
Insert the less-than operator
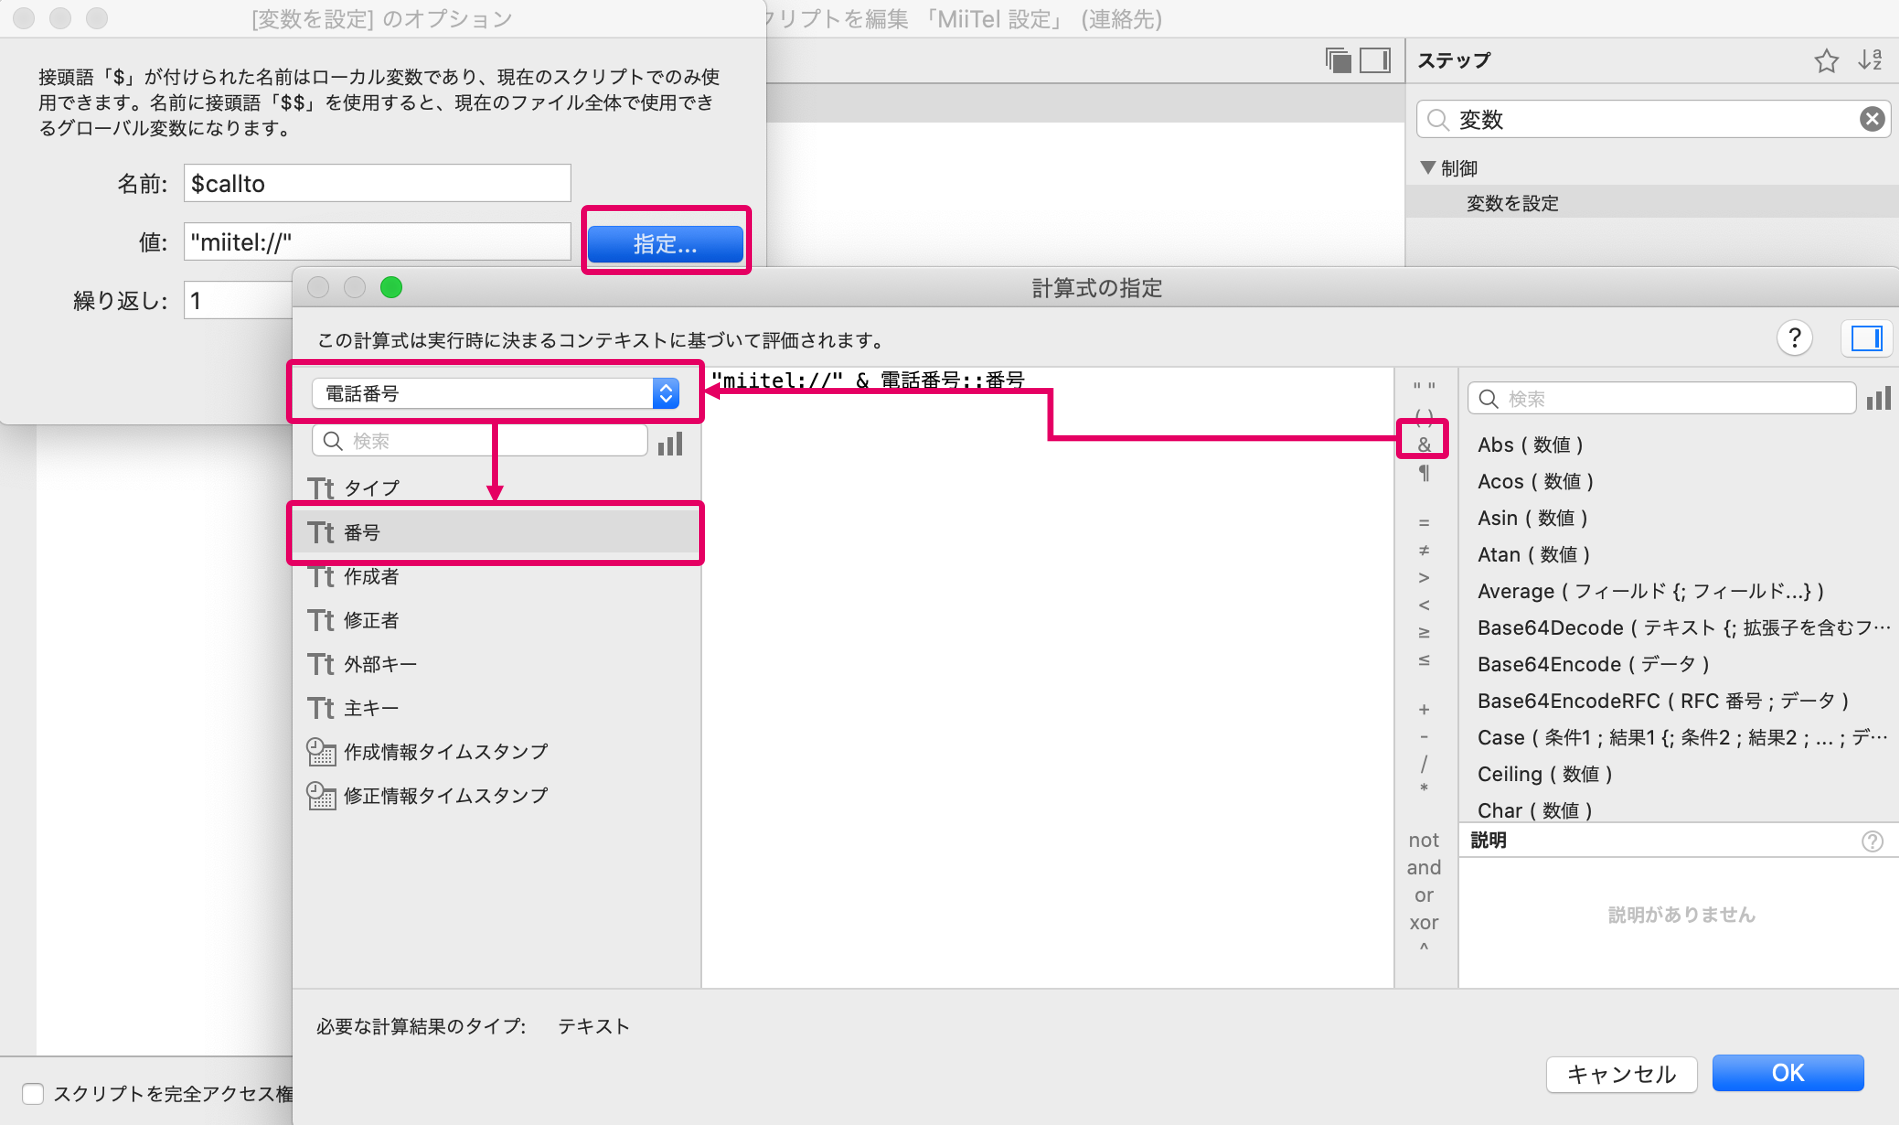click(x=1424, y=605)
